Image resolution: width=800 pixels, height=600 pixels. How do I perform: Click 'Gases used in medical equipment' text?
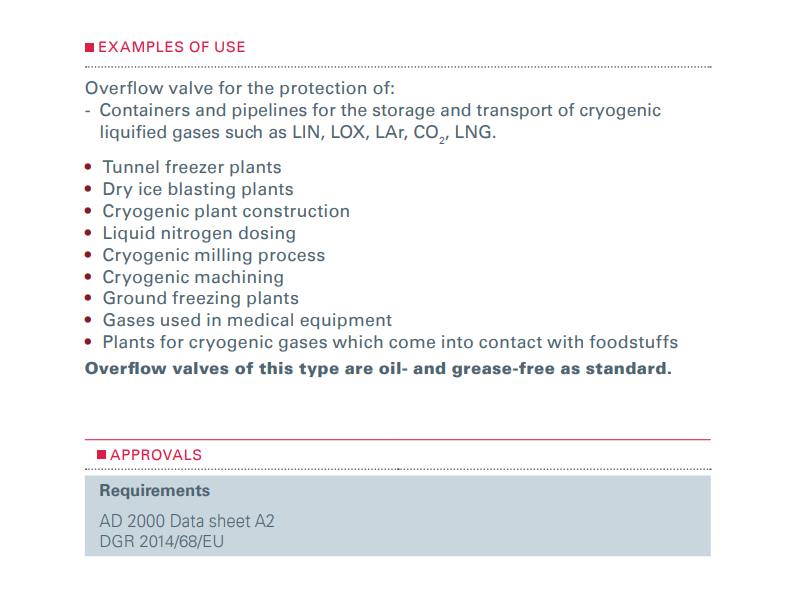point(247,320)
